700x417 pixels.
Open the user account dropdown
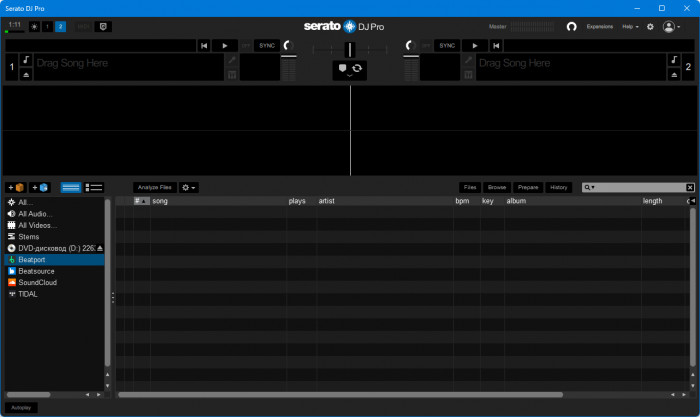(672, 27)
